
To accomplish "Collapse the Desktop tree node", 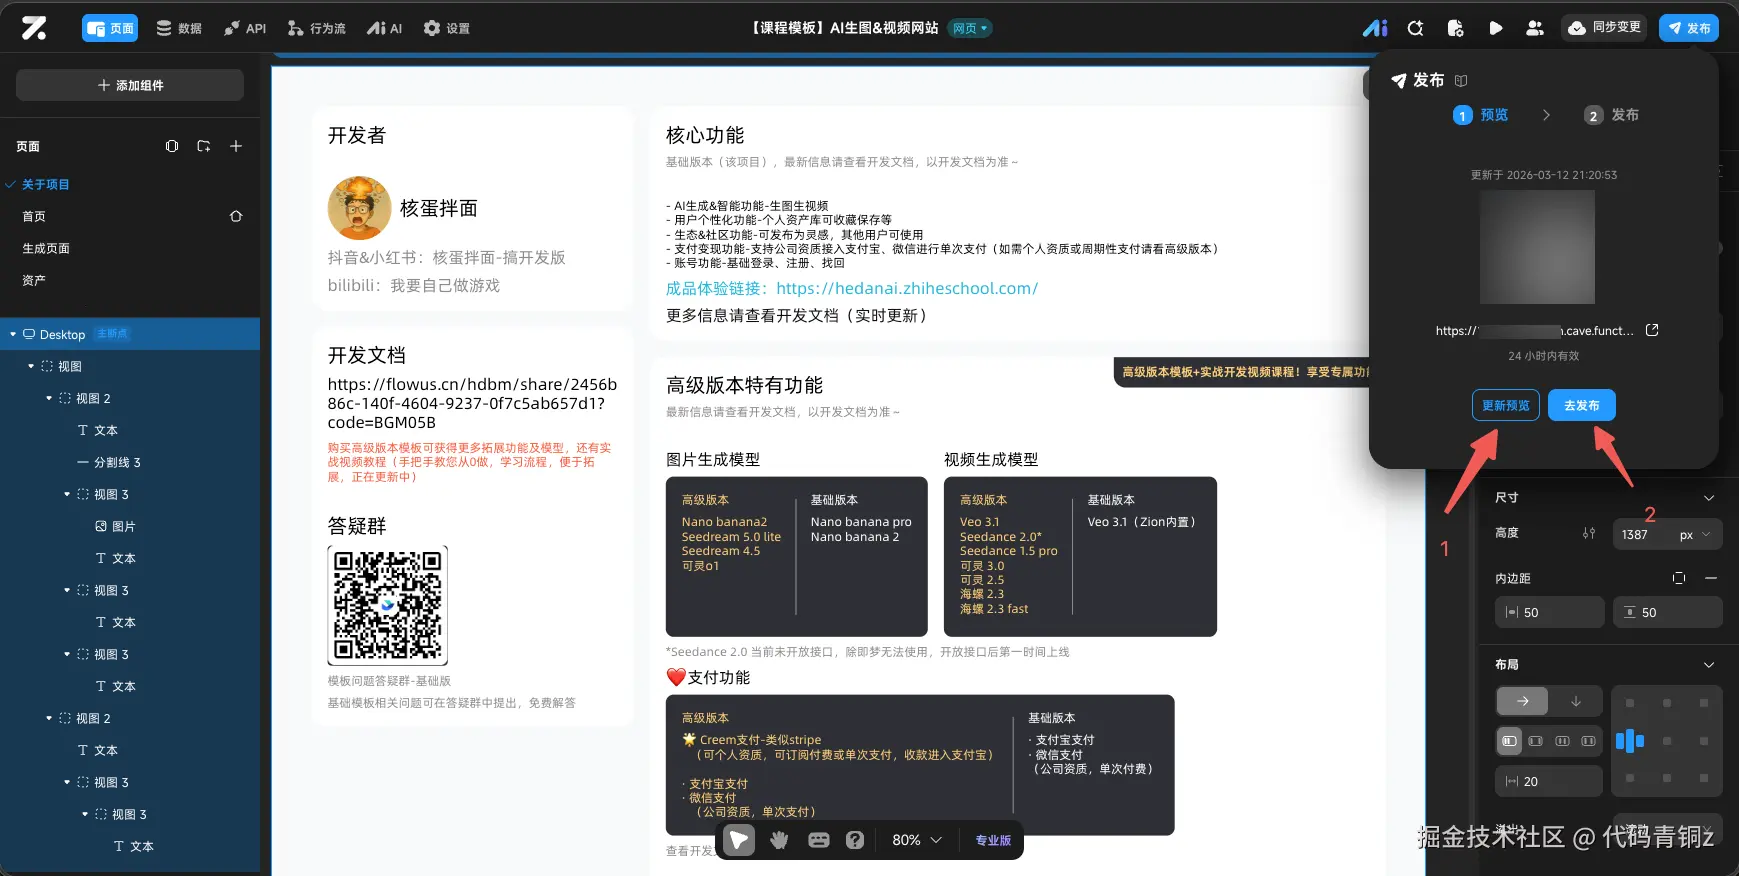I will pos(13,334).
